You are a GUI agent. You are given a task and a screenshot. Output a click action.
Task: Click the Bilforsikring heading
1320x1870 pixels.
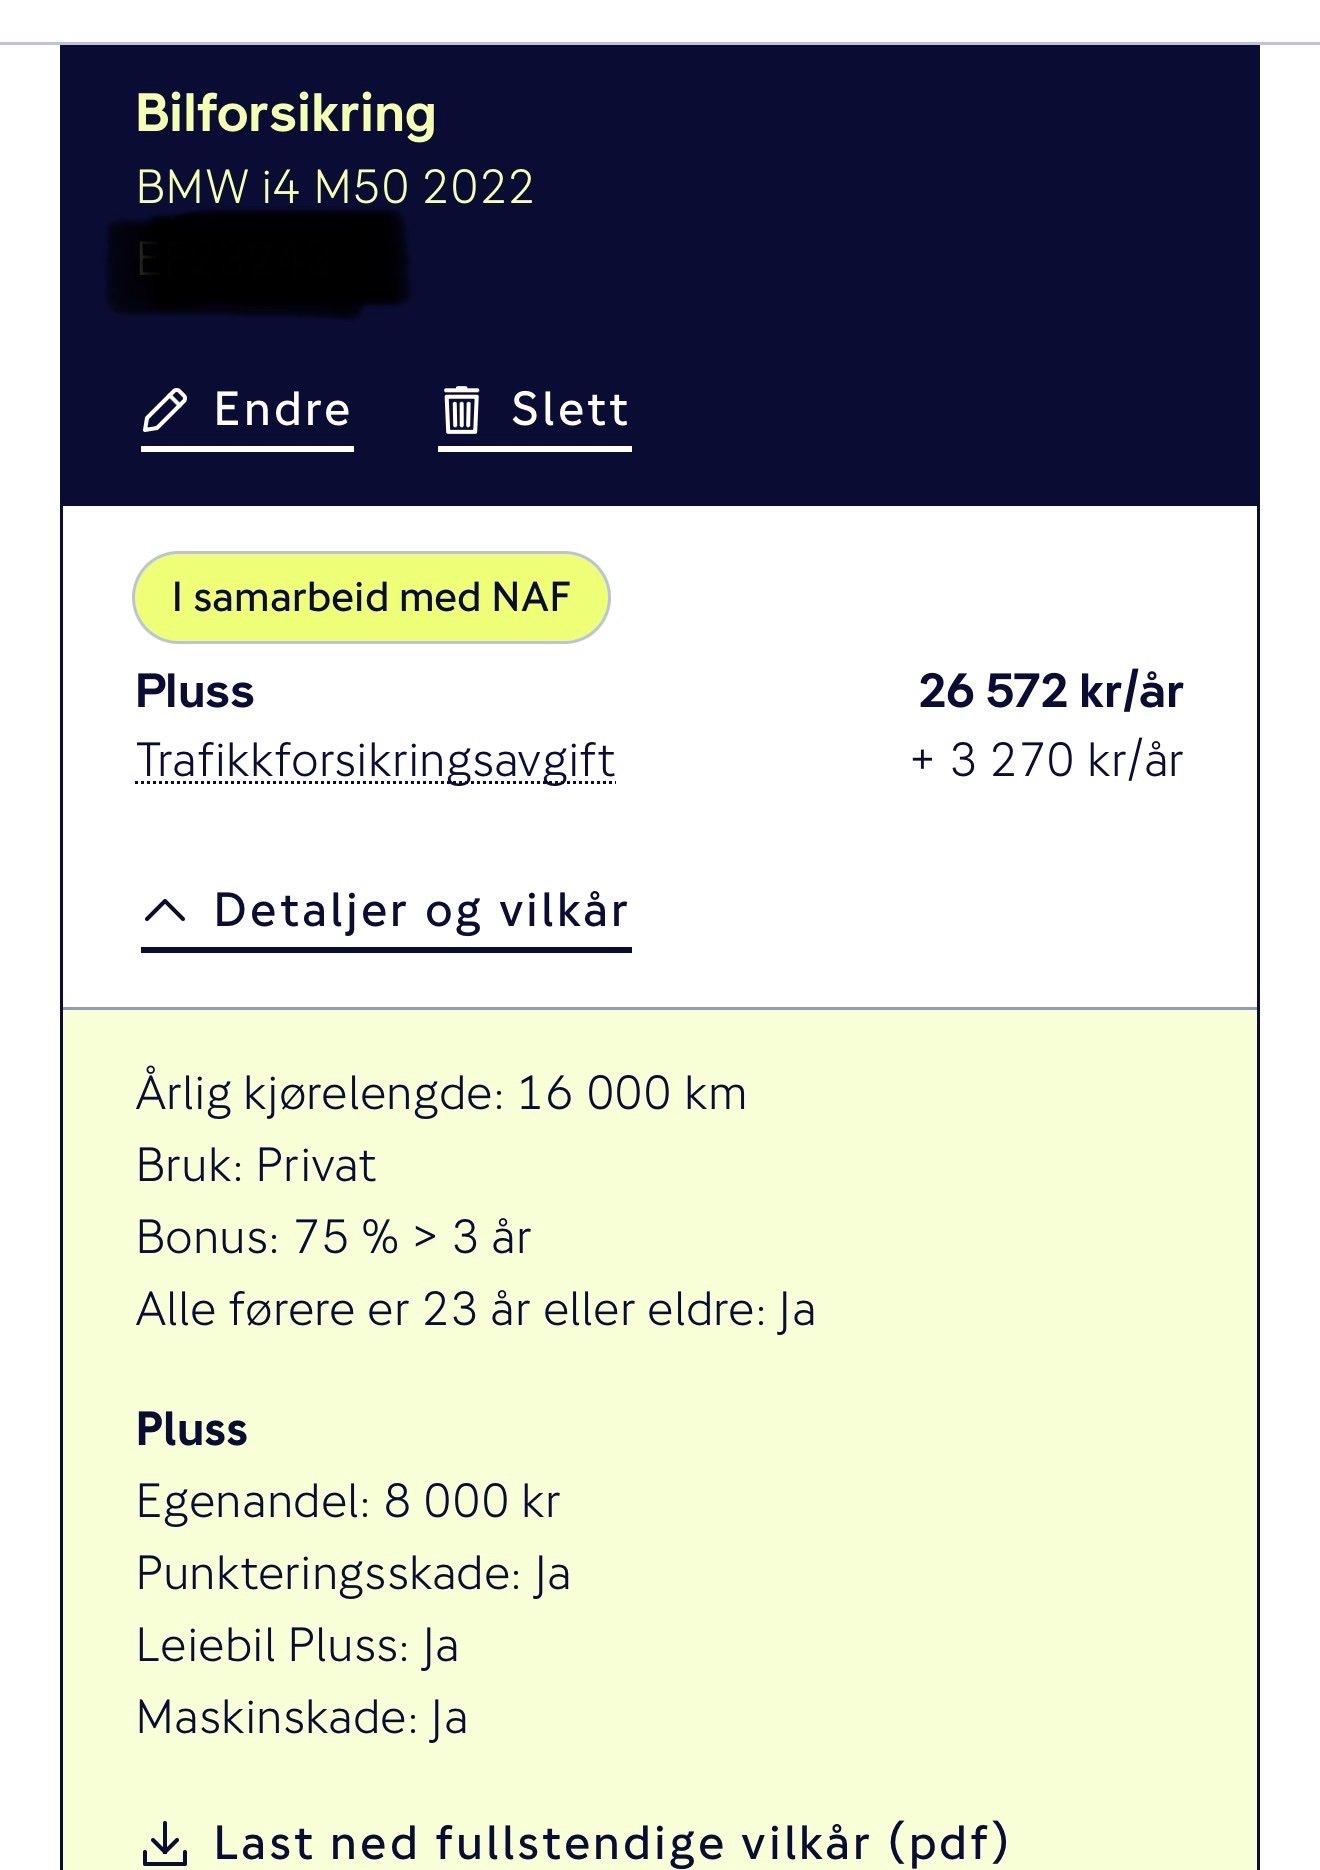[x=286, y=114]
